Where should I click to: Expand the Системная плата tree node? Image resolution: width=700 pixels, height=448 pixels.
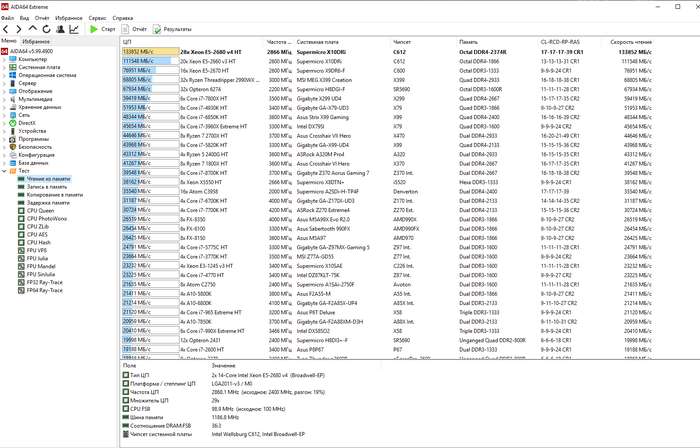tap(4, 67)
